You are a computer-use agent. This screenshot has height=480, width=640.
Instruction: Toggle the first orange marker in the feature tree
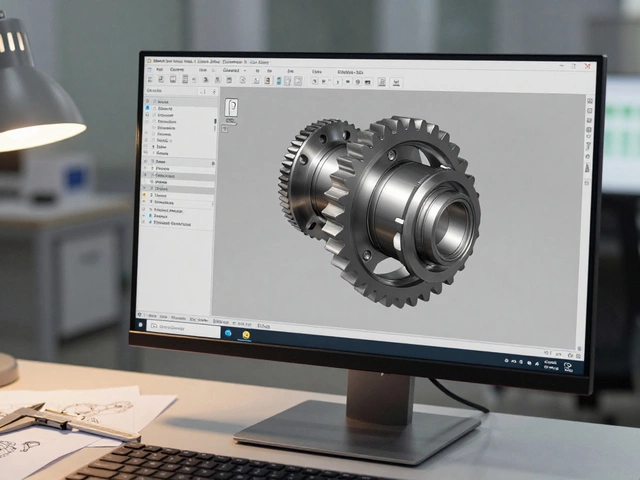144,195
